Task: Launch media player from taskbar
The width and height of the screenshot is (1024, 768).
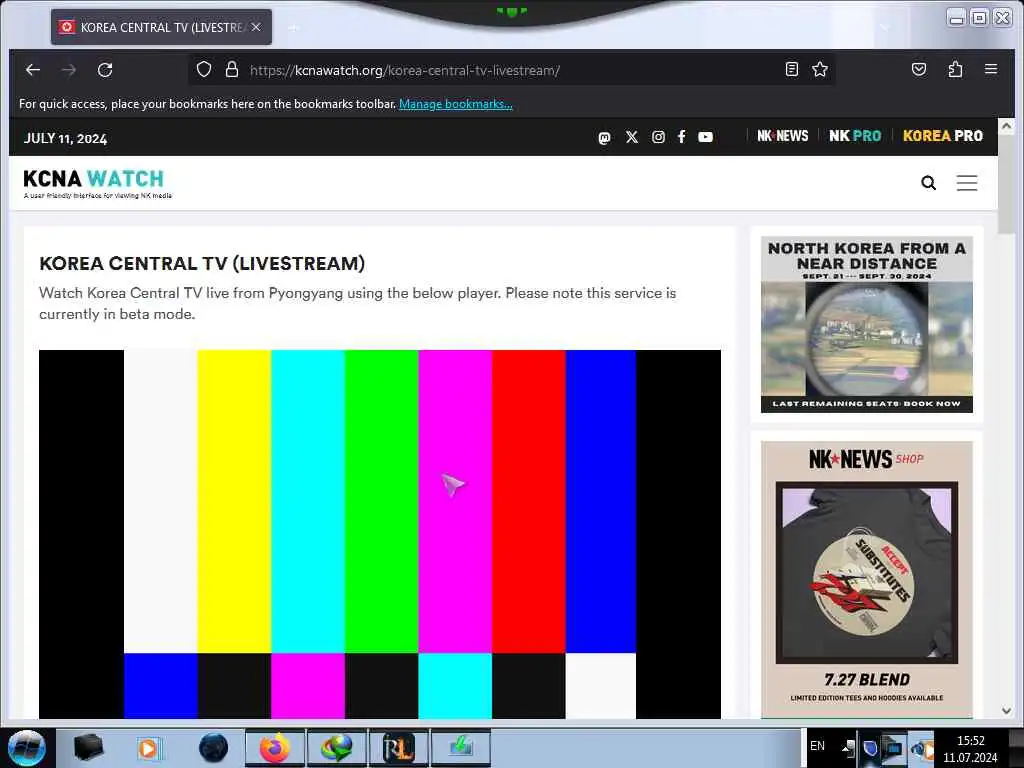Action: coord(150,748)
